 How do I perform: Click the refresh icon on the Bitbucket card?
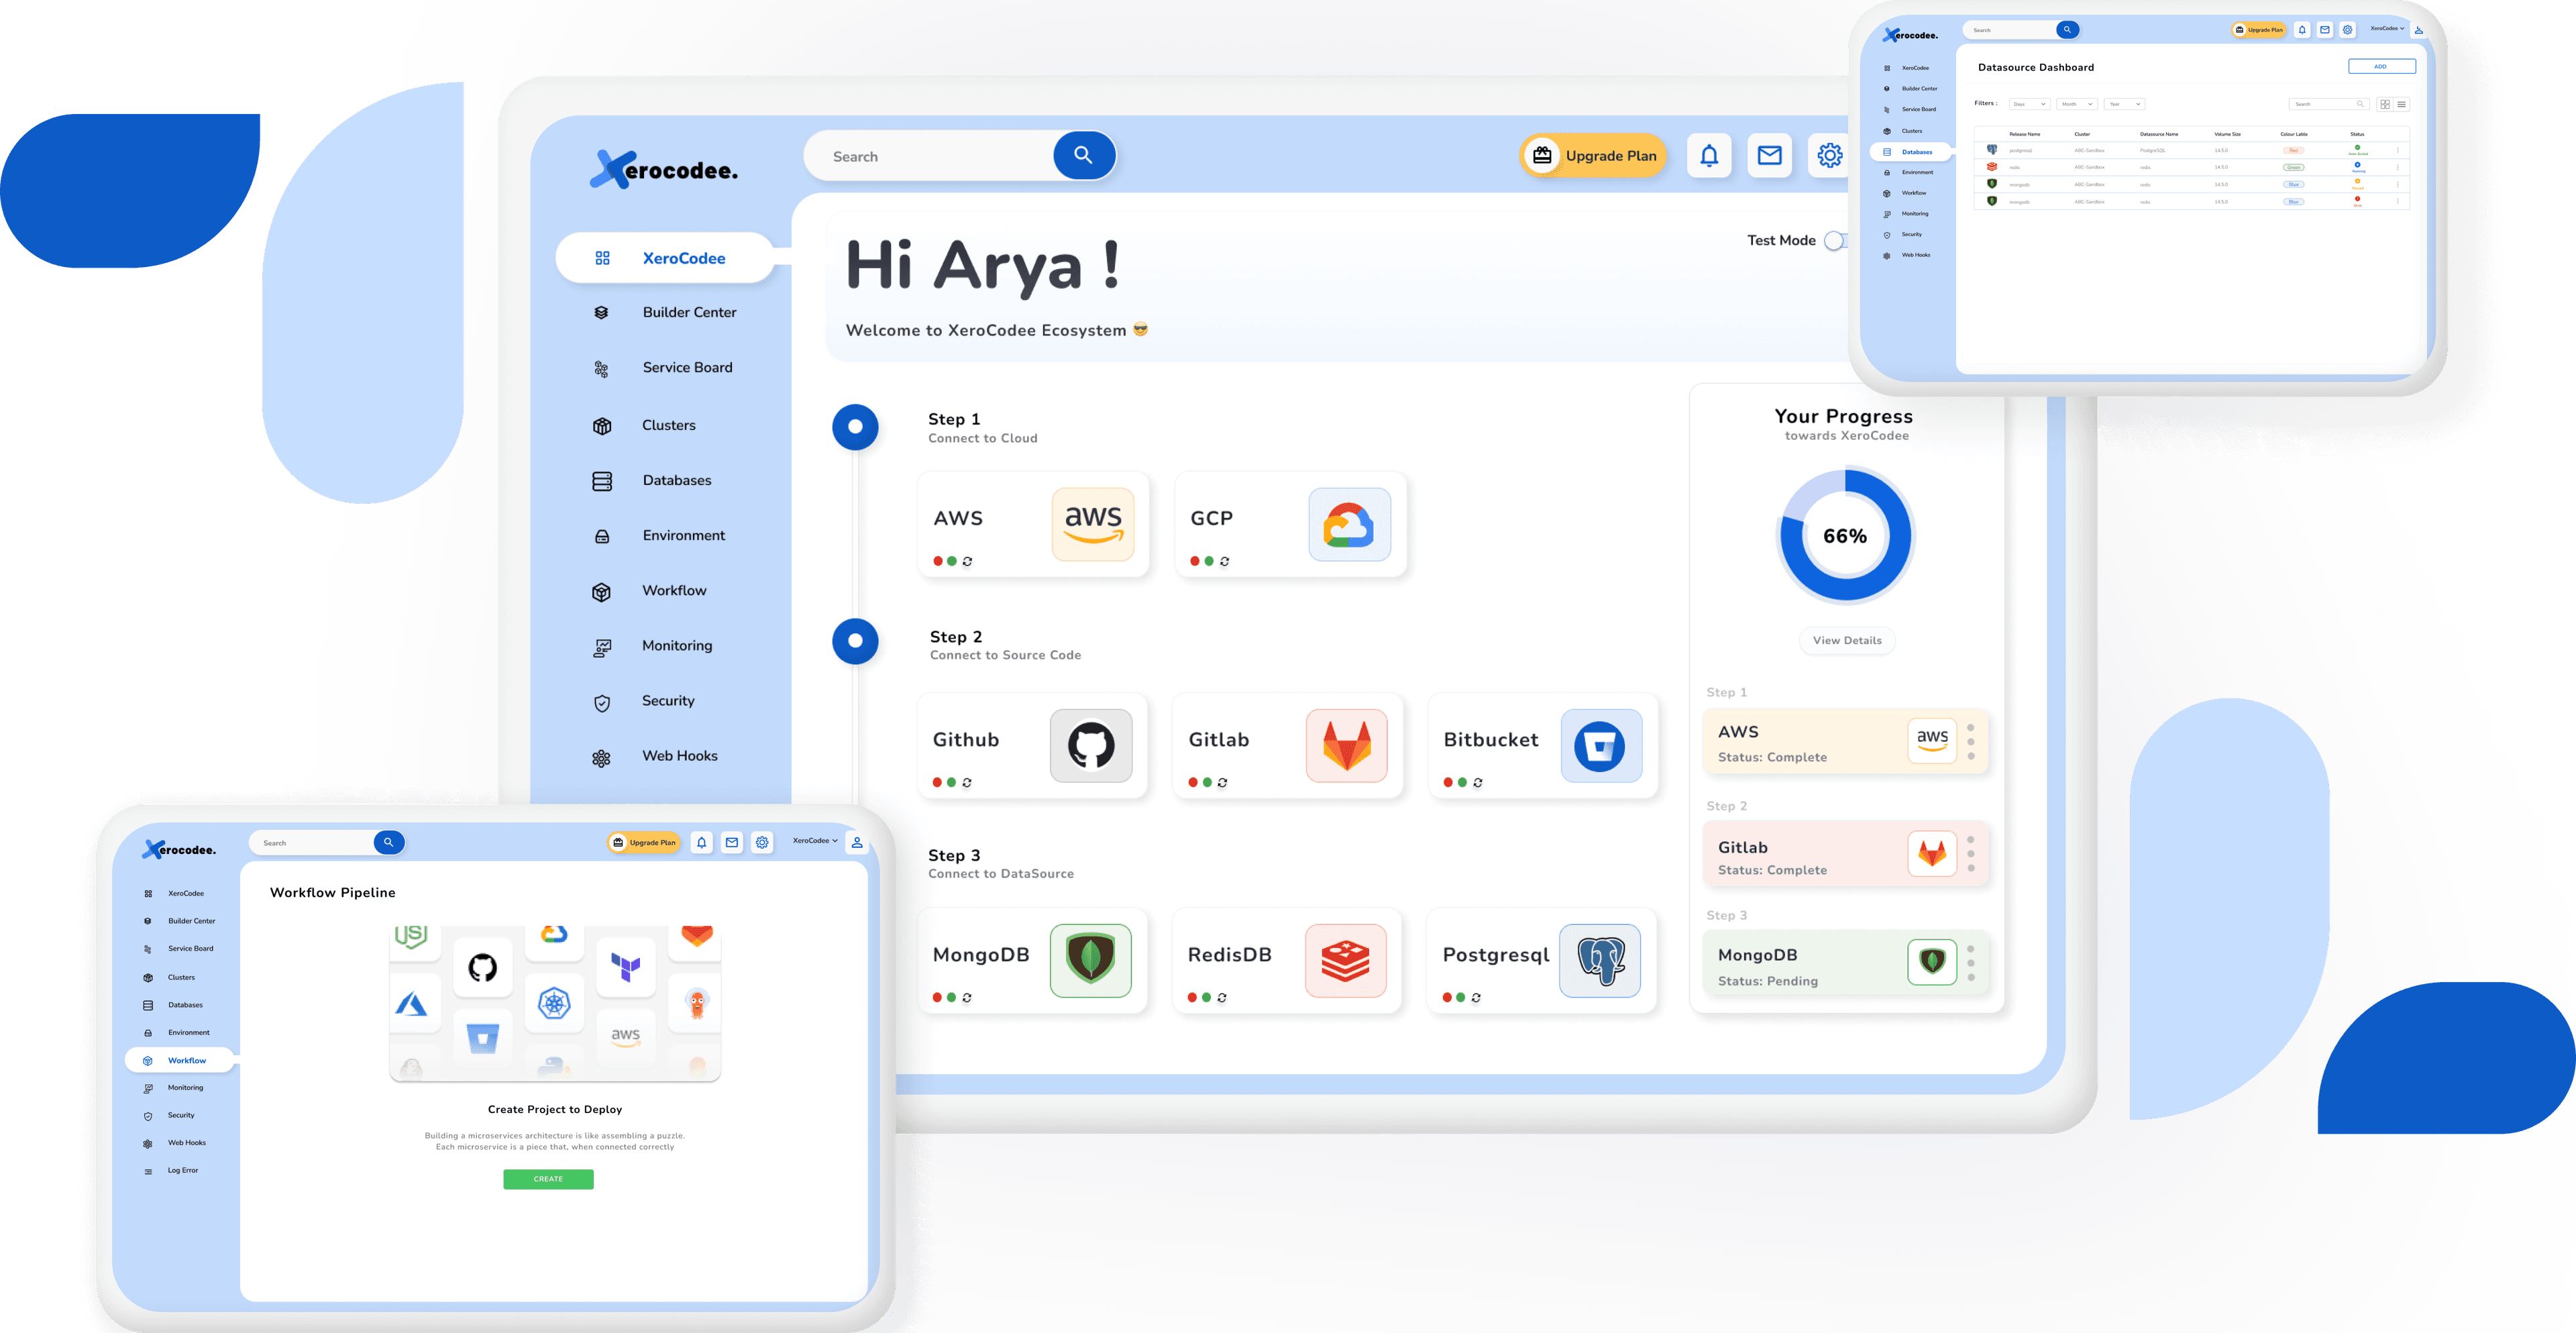tap(1477, 782)
